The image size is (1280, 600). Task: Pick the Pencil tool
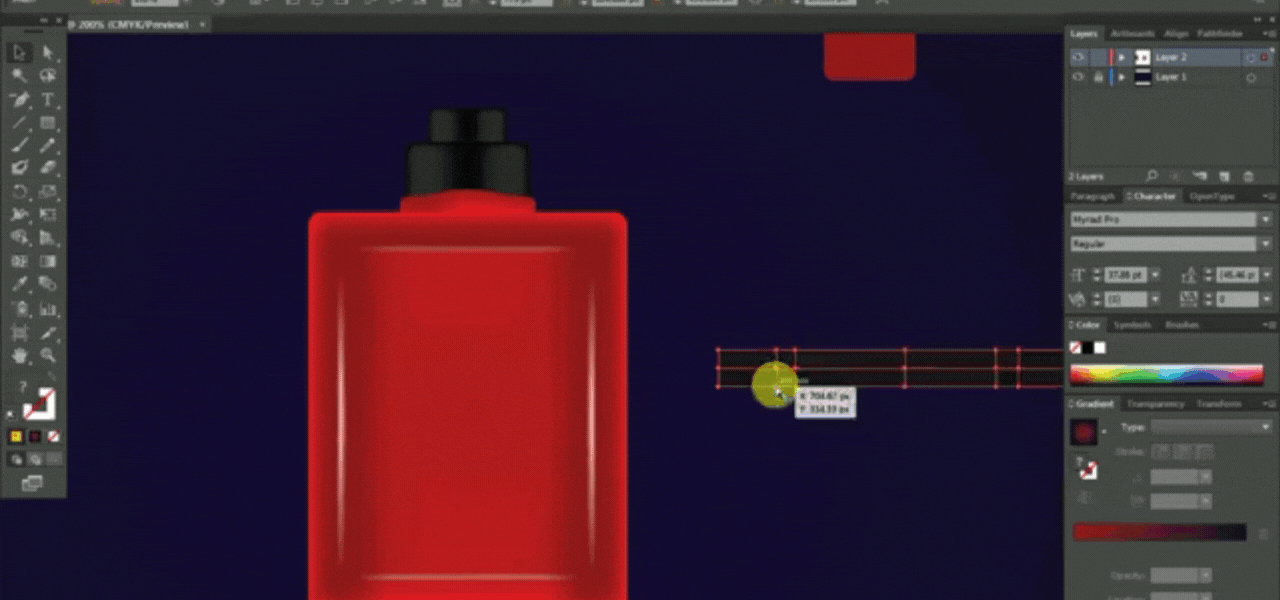(48, 146)
